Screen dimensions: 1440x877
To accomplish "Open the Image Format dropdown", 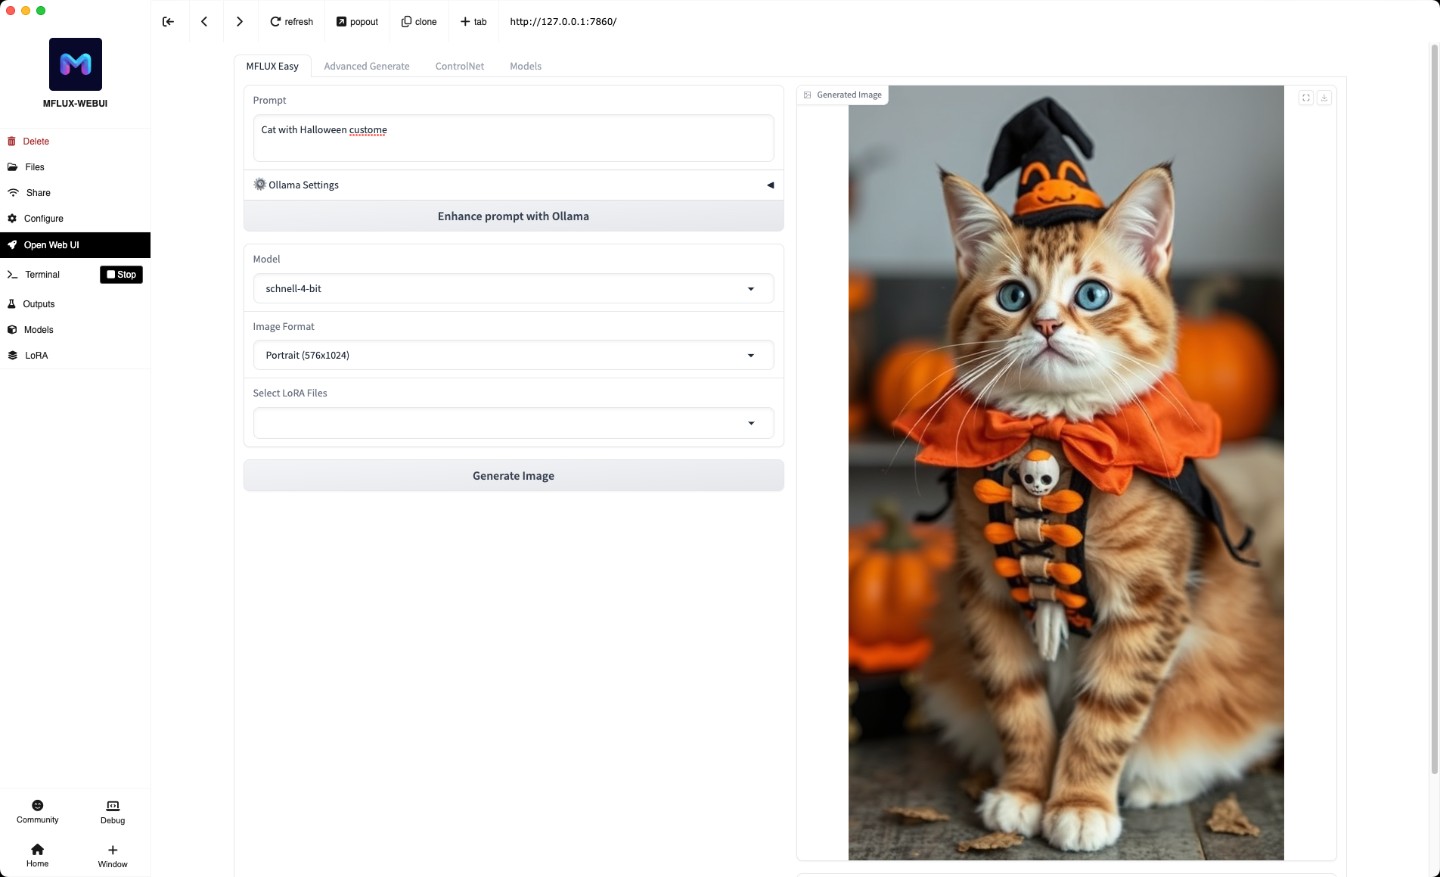I will [512, 355].
